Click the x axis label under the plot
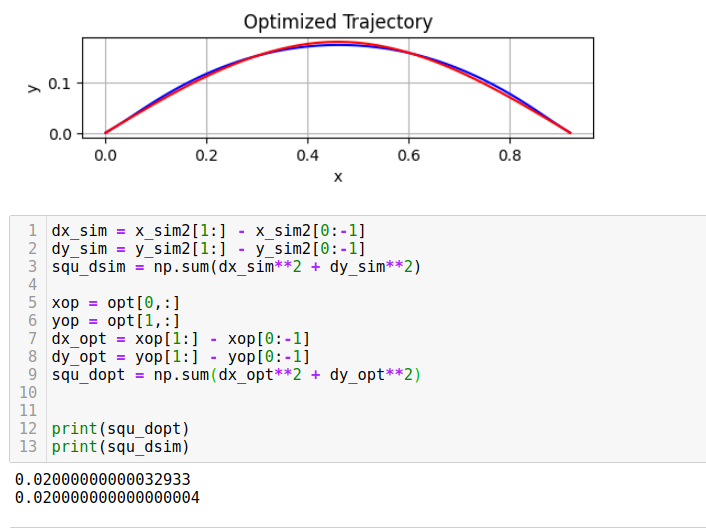Screen dimensions: 706x528 (x=338, y=177)
